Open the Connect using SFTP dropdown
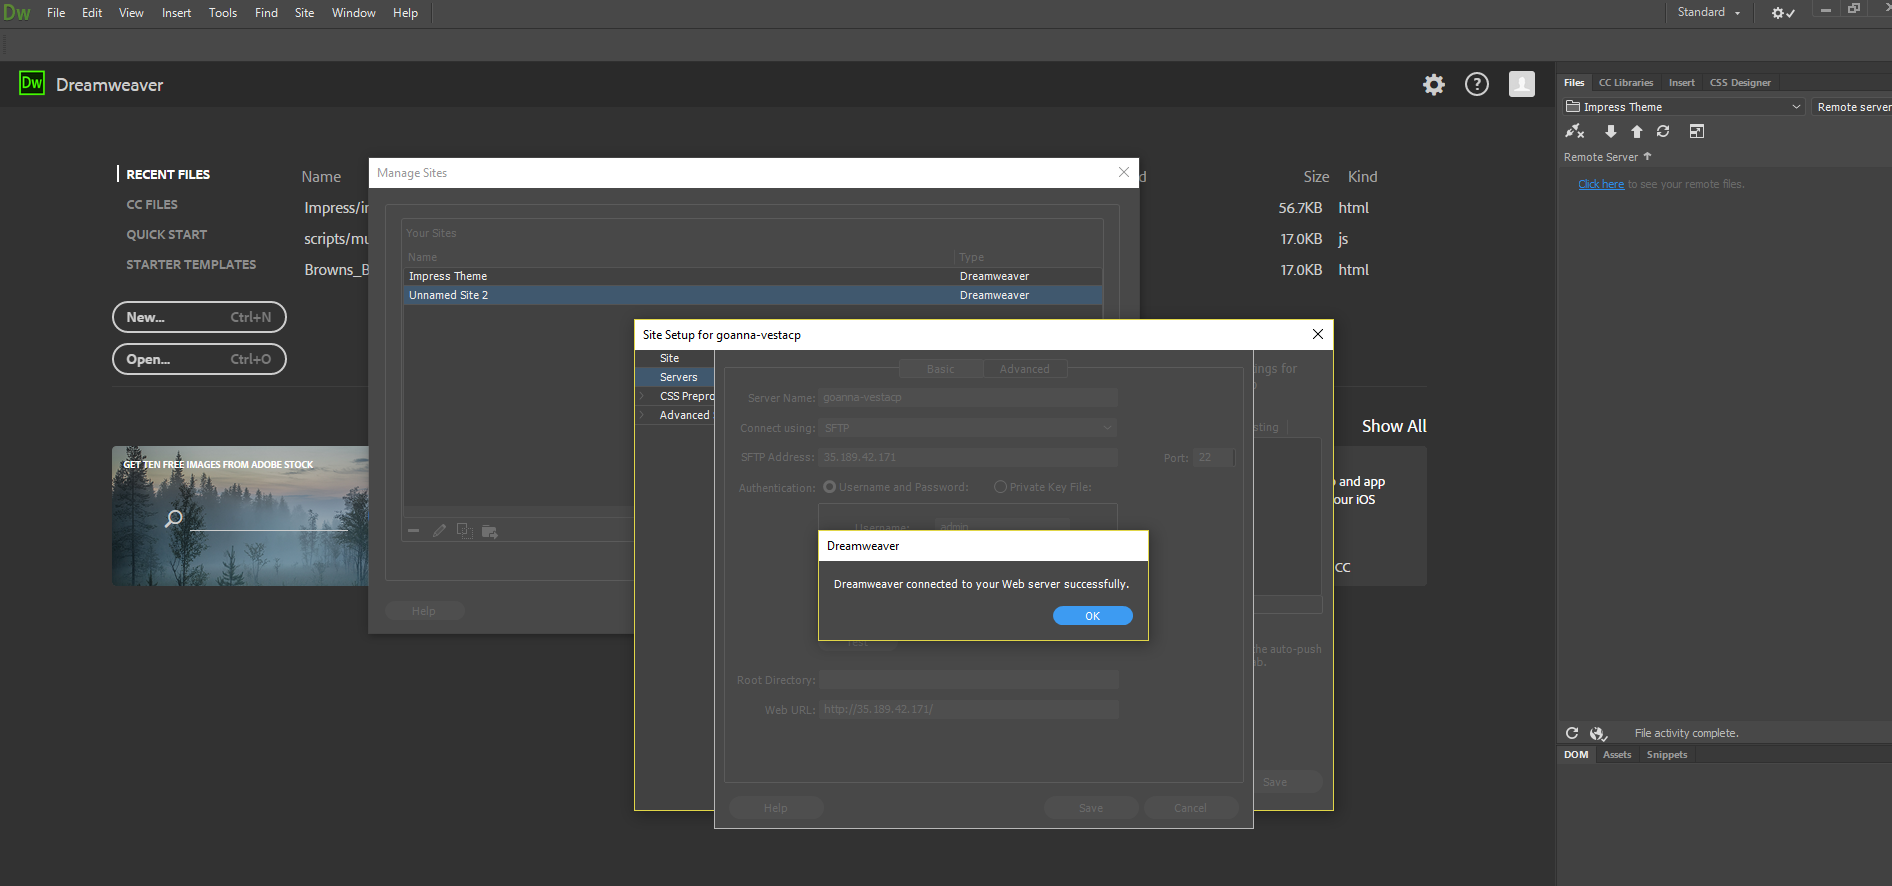Image resolution: width=1892 pixels, height=886 pixels. point(967,428)
